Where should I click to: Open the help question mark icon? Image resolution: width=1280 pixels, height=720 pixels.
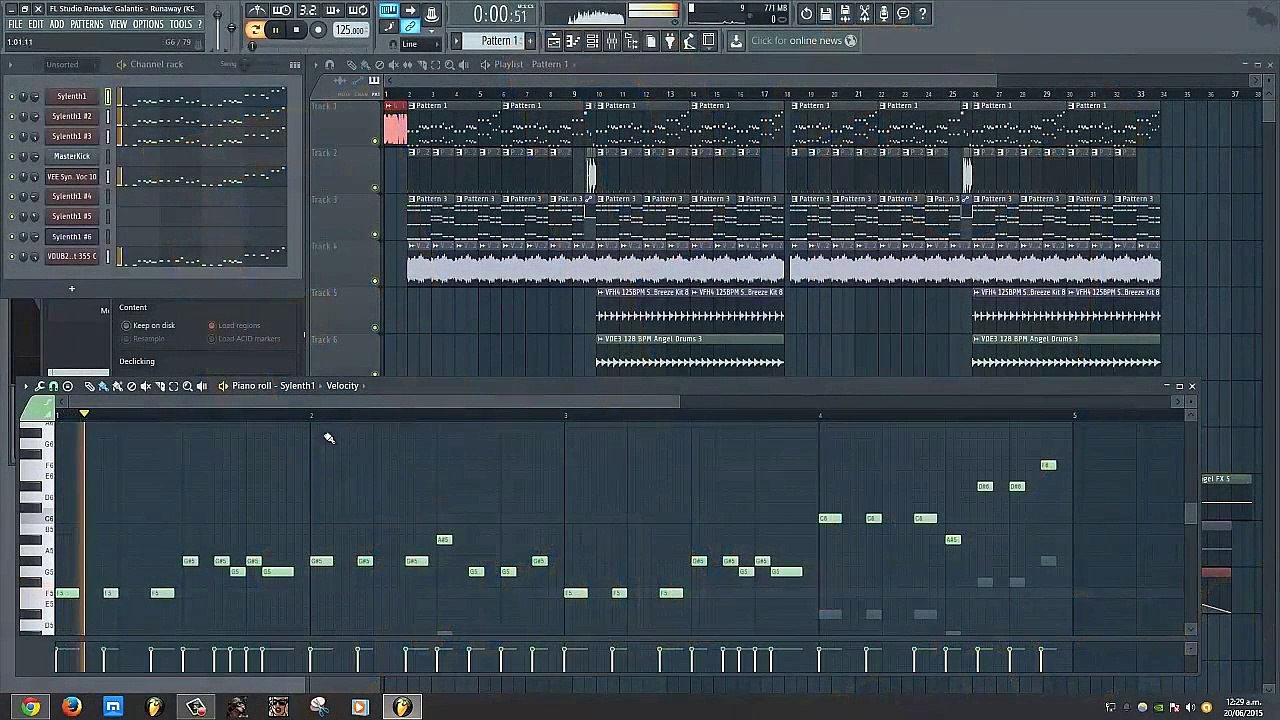(x=923, y=14)
